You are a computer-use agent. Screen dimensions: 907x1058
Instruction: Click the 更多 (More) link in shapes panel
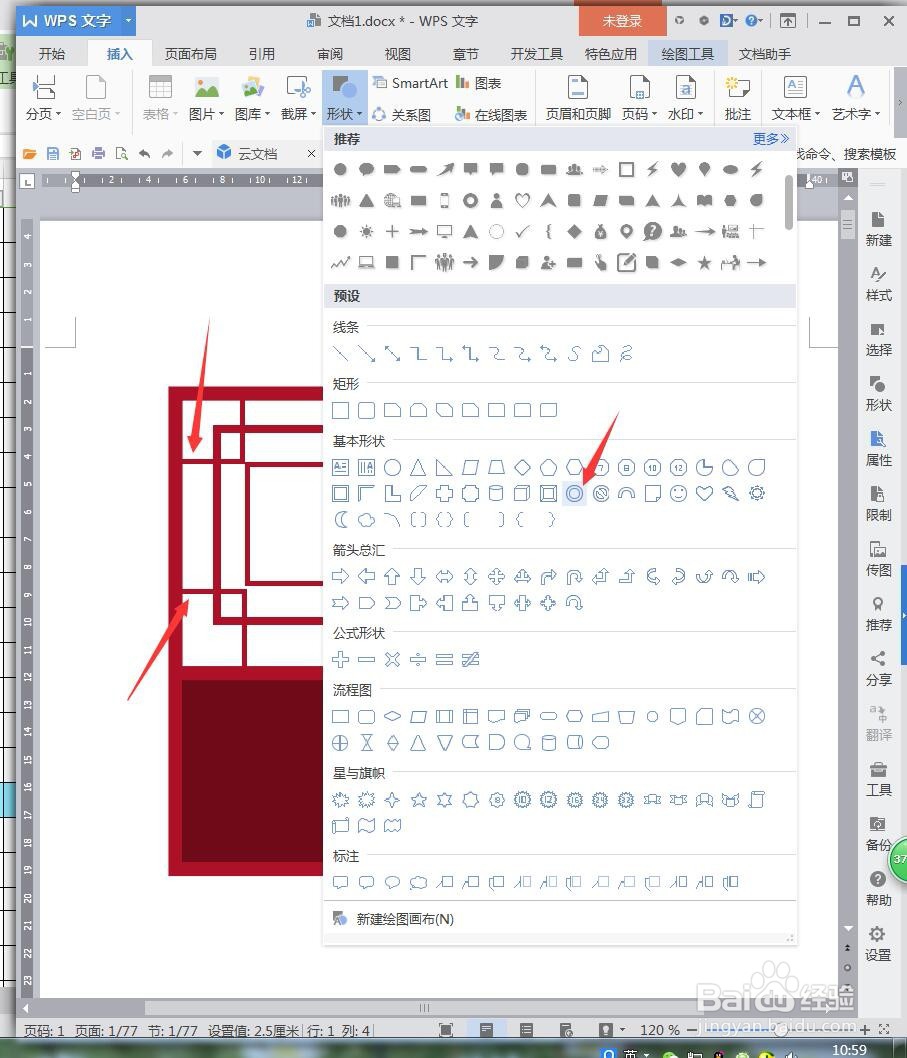coord(771,139)
